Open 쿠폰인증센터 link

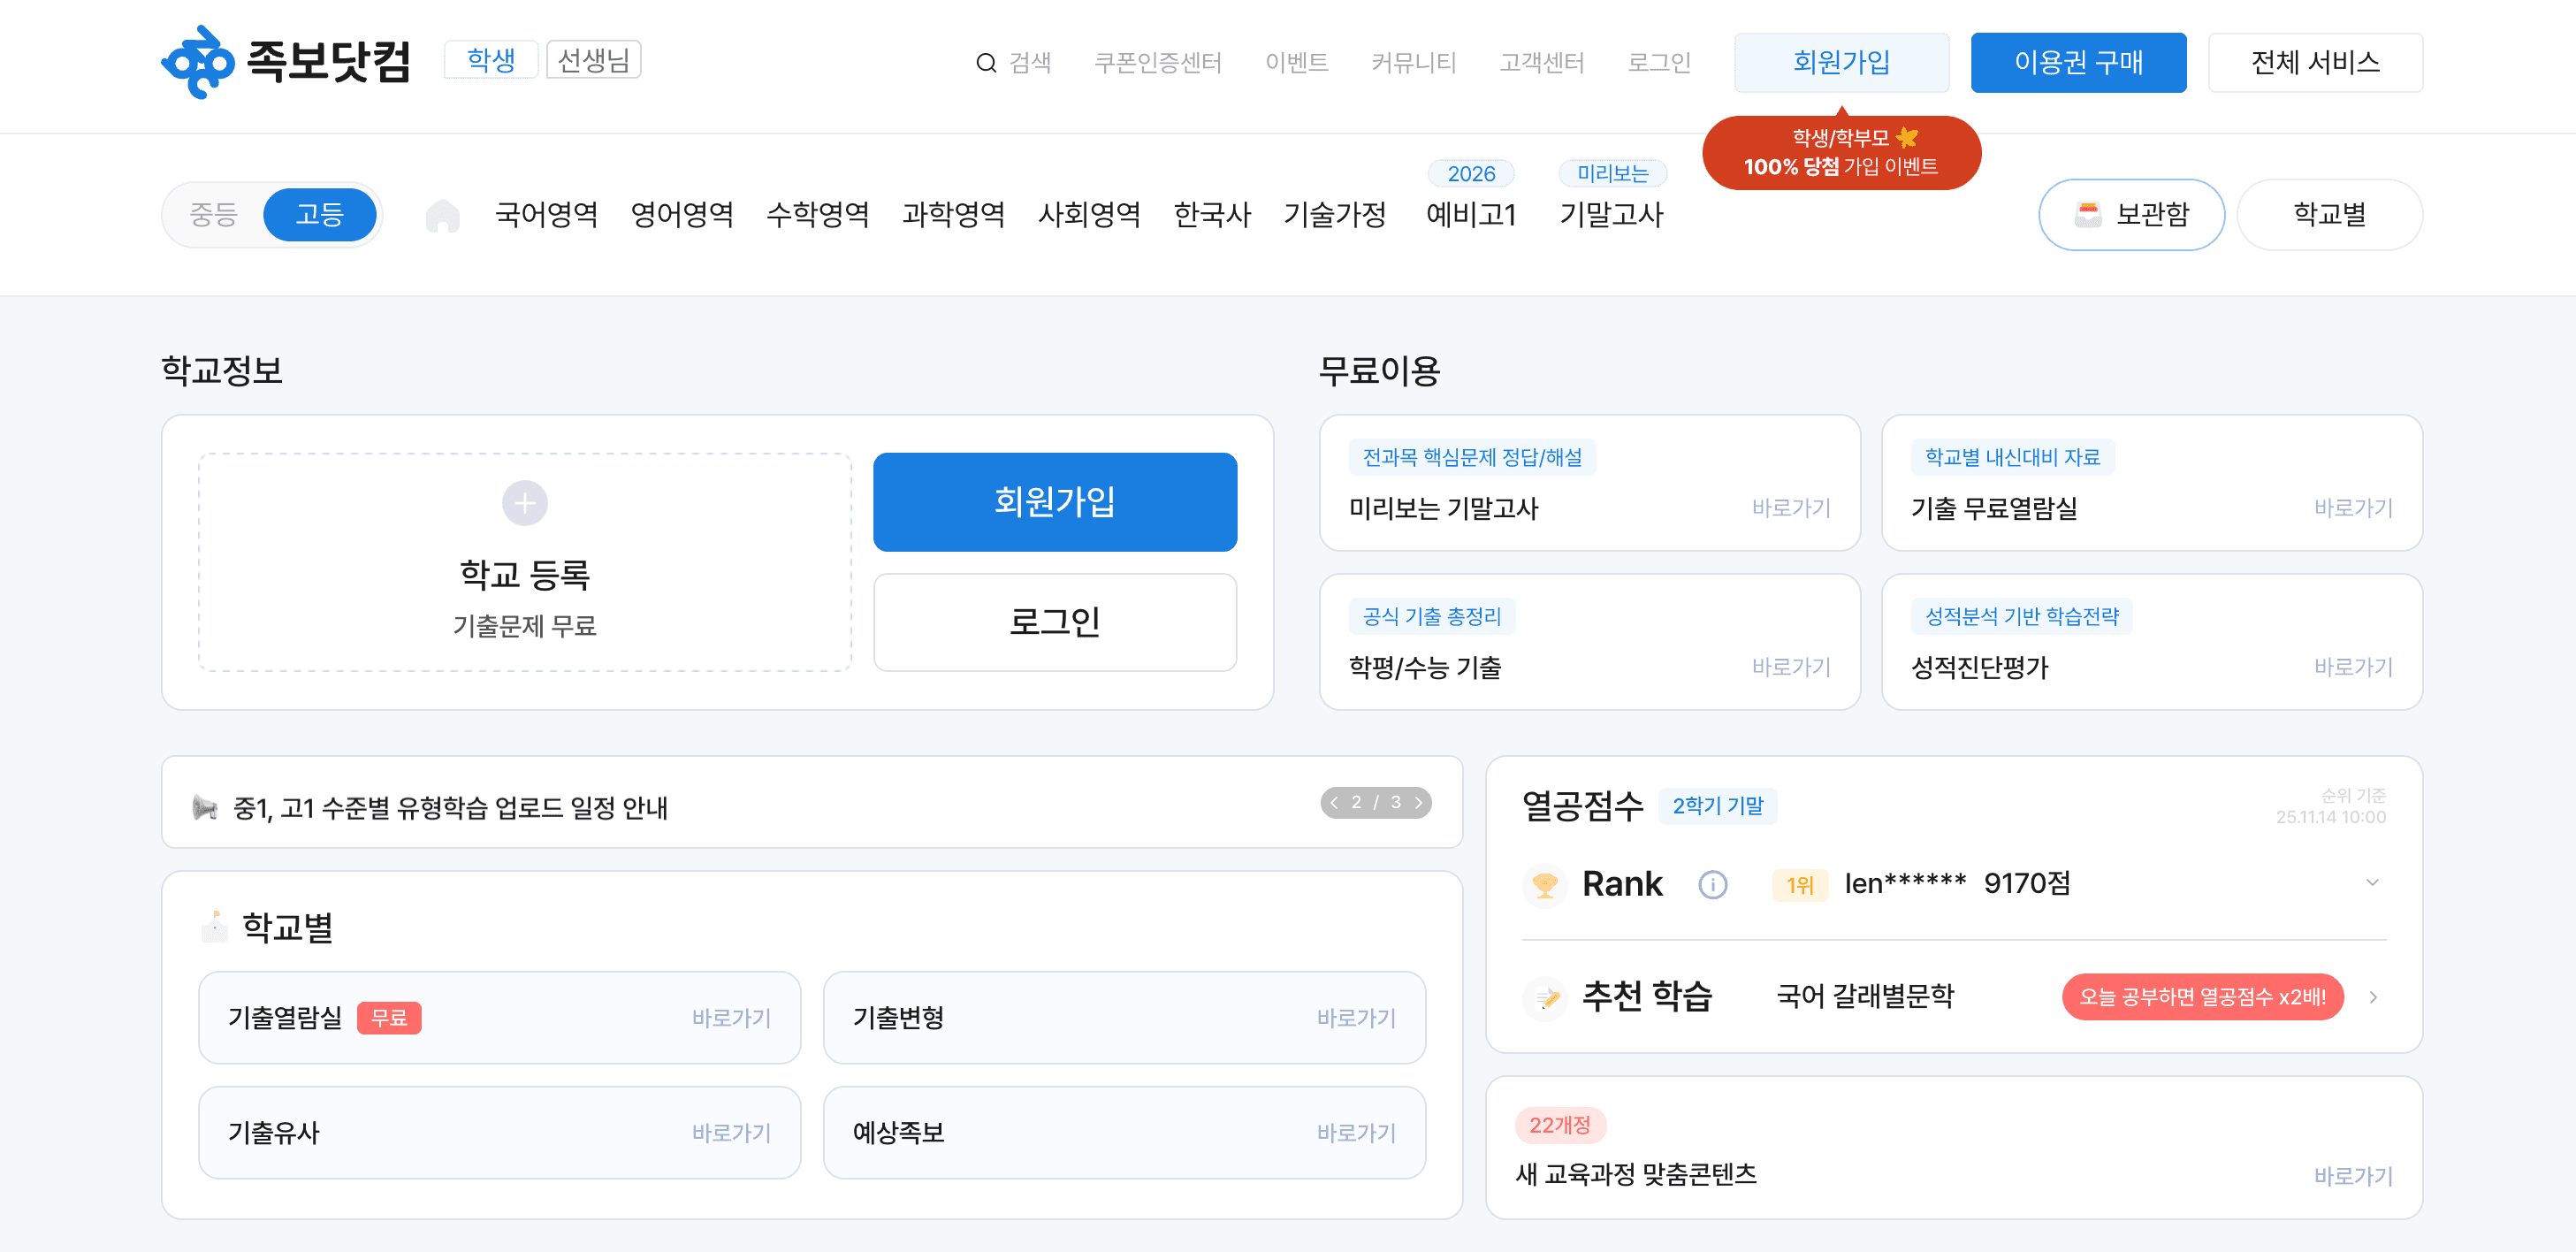(x=1157, y=63)
